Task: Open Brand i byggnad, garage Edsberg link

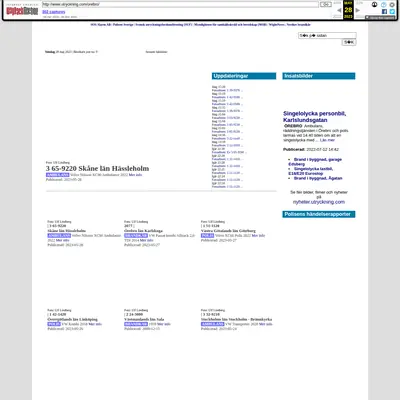Action: point(315,162)
